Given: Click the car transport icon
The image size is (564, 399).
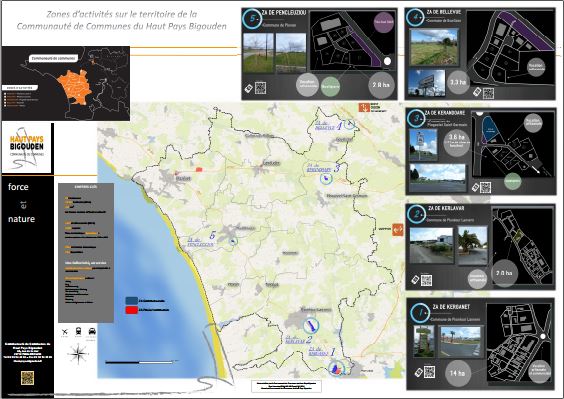Looking at the screenshot, I should [92, 331].
